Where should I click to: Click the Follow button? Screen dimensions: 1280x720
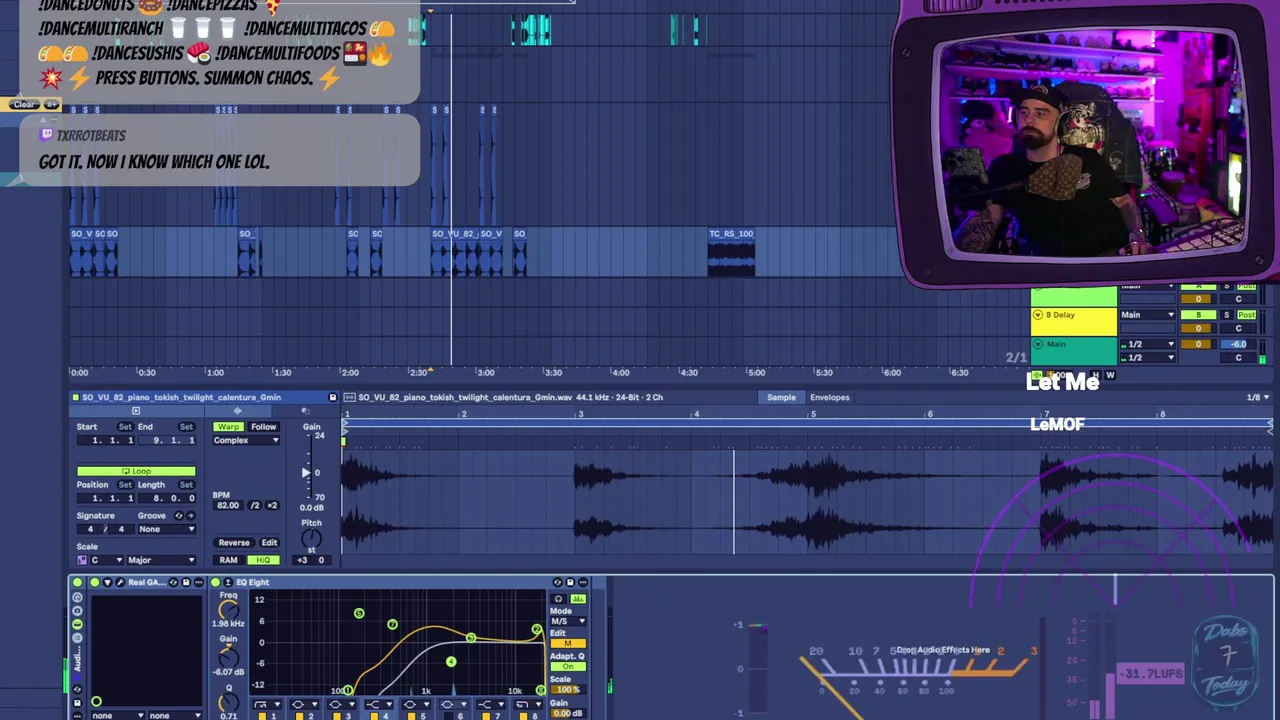[263, 427]
